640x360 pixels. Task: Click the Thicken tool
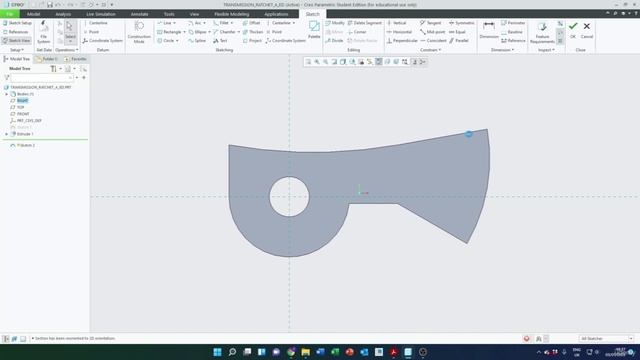(253, 32)
